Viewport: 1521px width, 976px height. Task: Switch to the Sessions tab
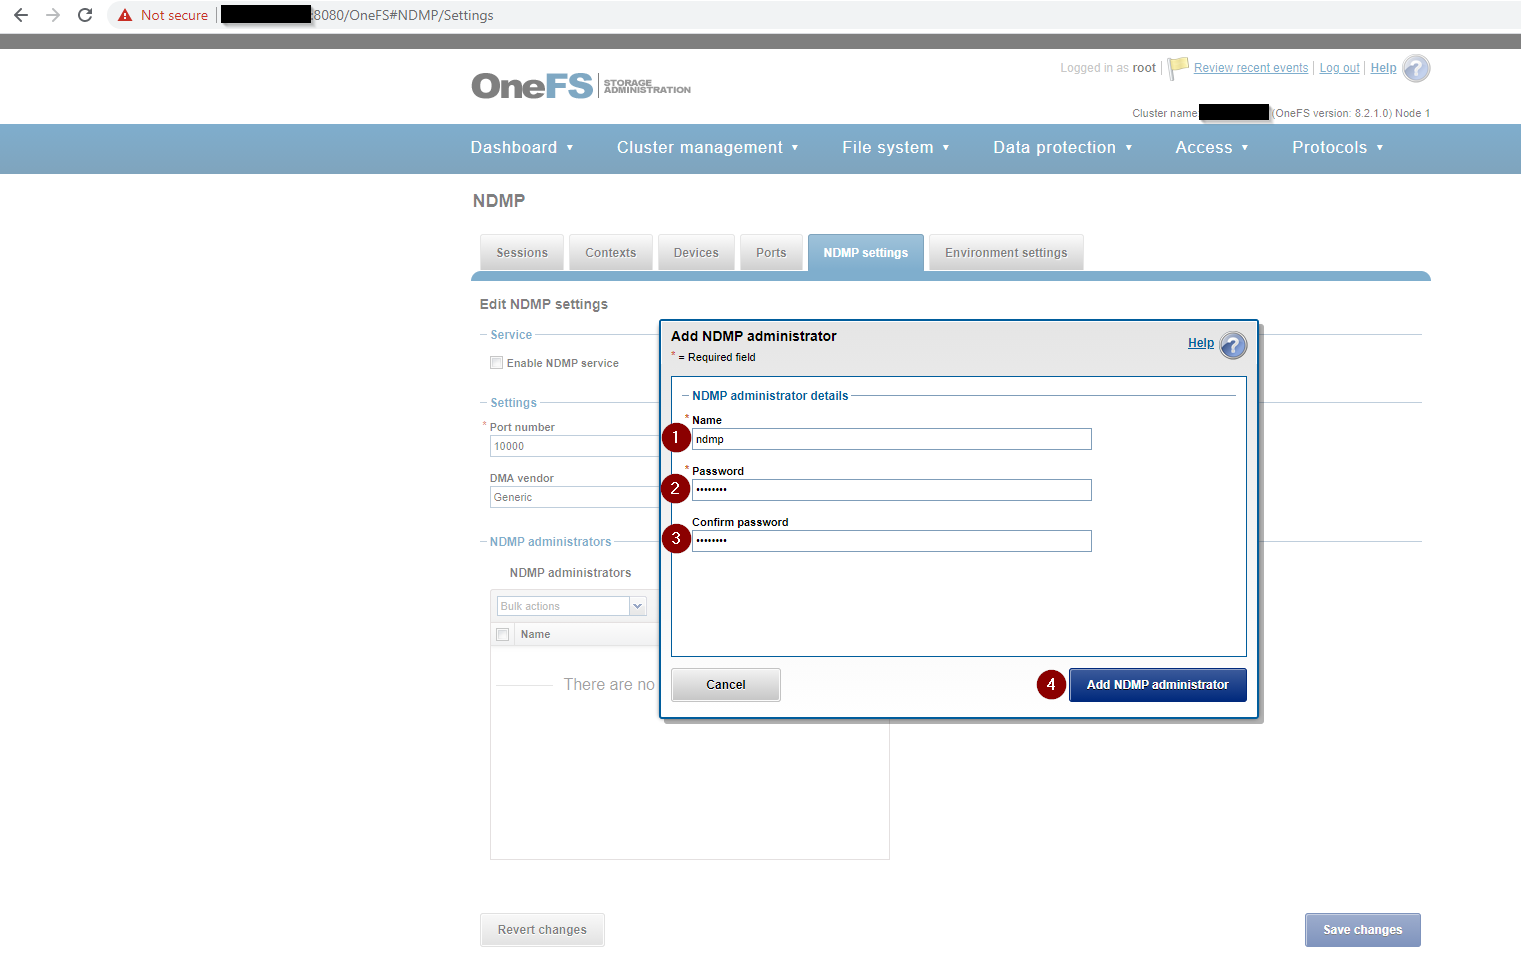point(521,252)
